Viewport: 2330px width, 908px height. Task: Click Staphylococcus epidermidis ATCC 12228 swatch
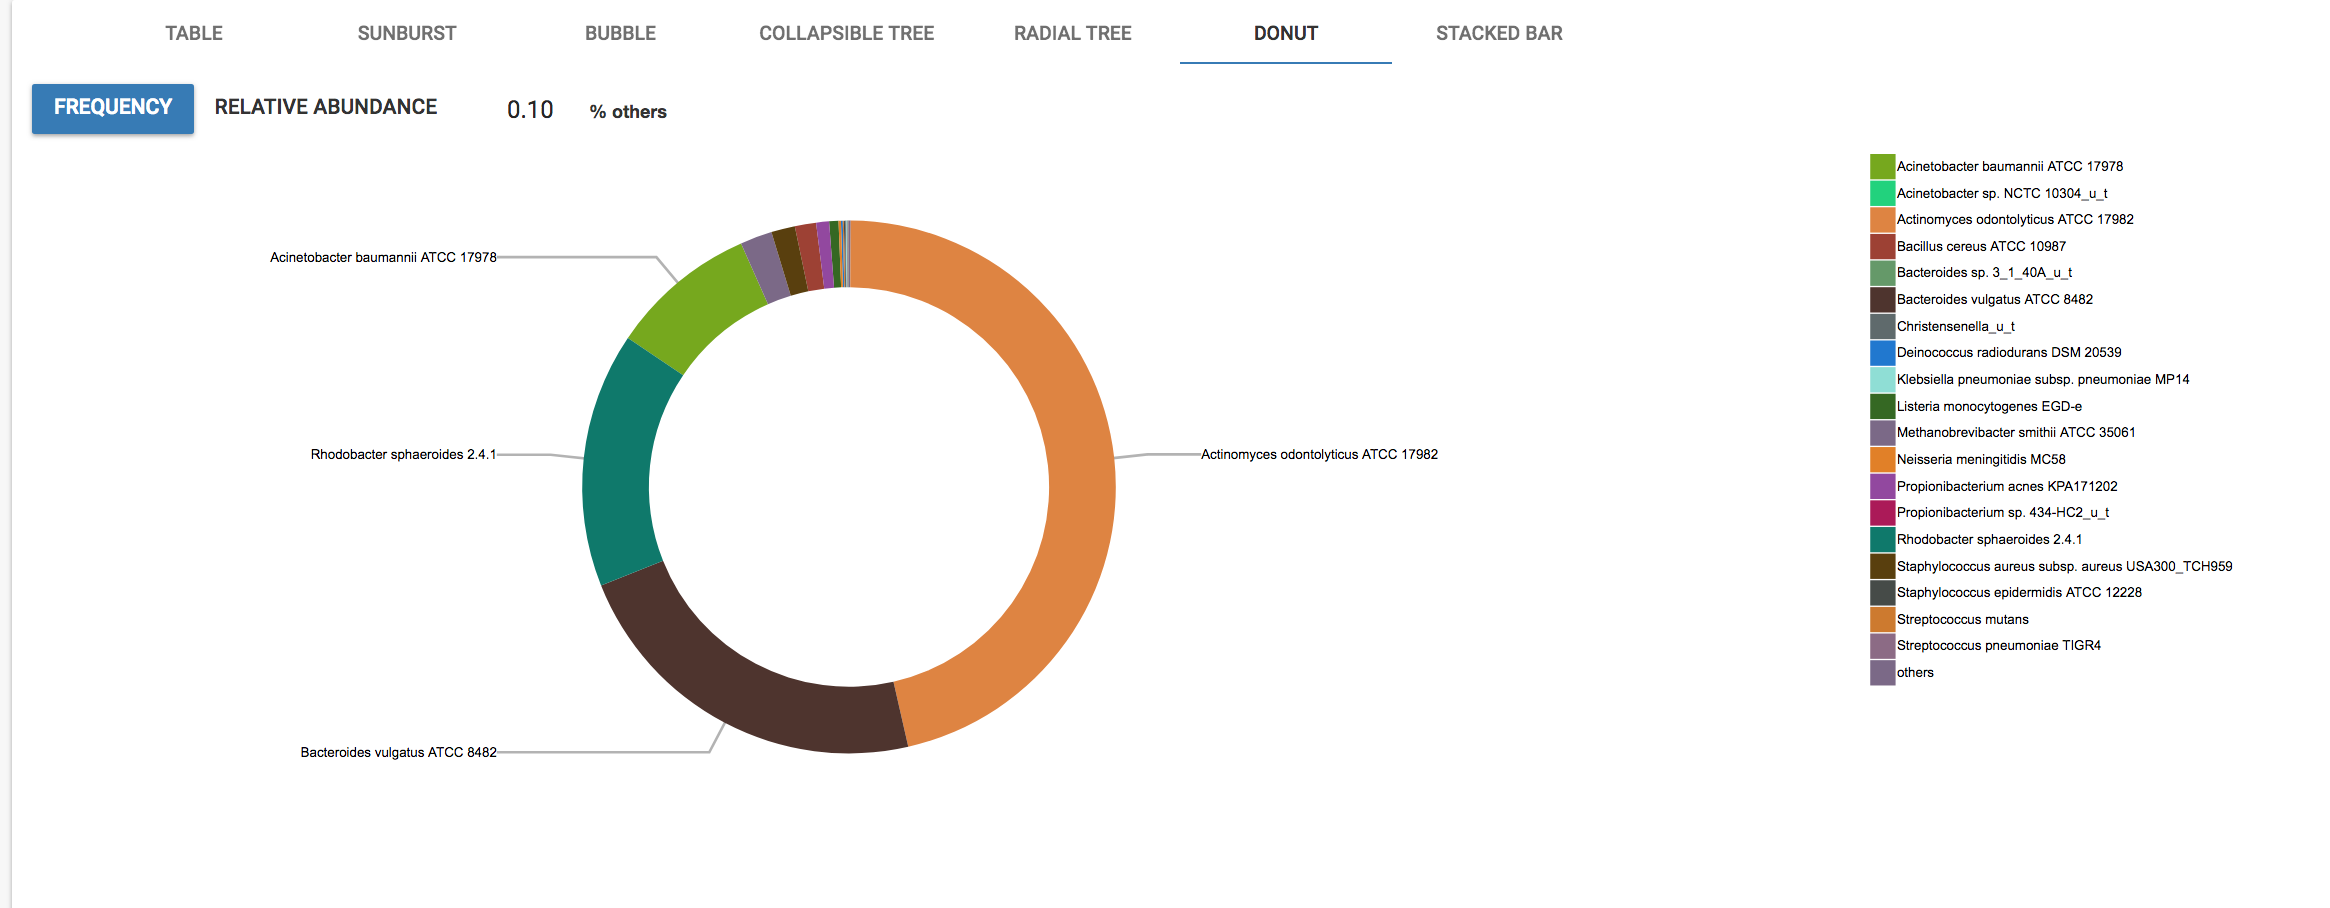[1883, 592]
